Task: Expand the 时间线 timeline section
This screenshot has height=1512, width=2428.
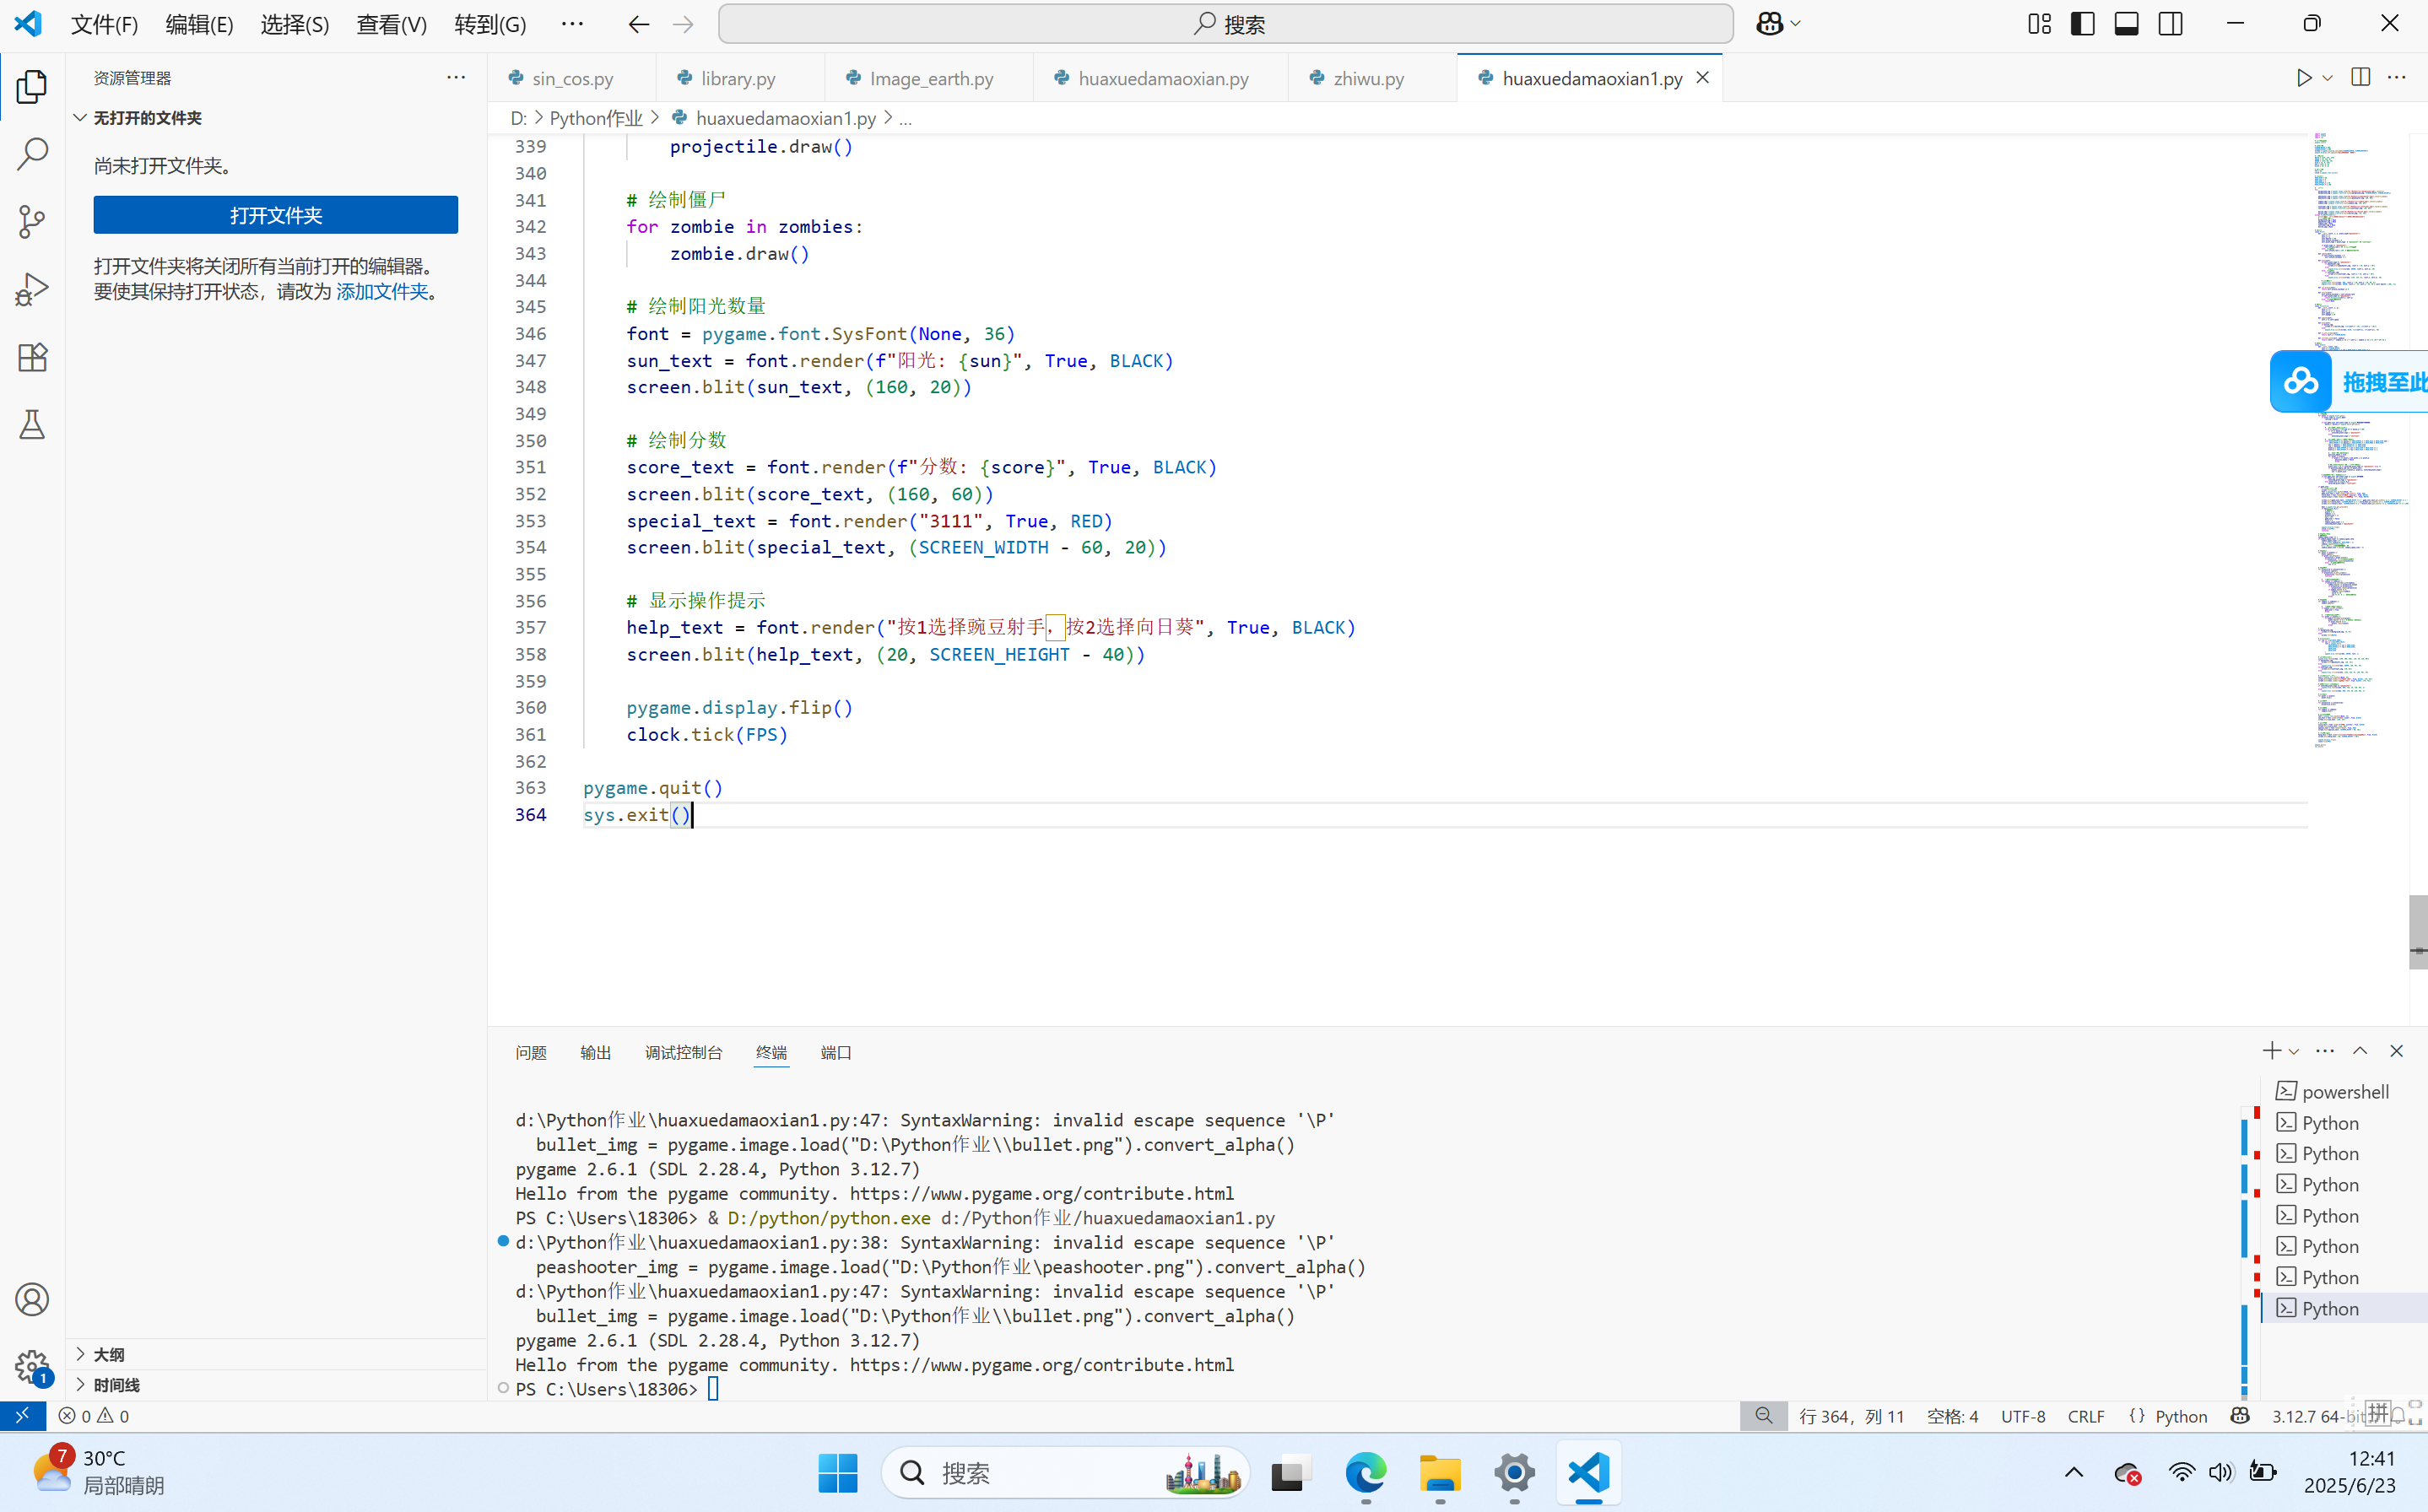Action: (x=116, y=1385)
